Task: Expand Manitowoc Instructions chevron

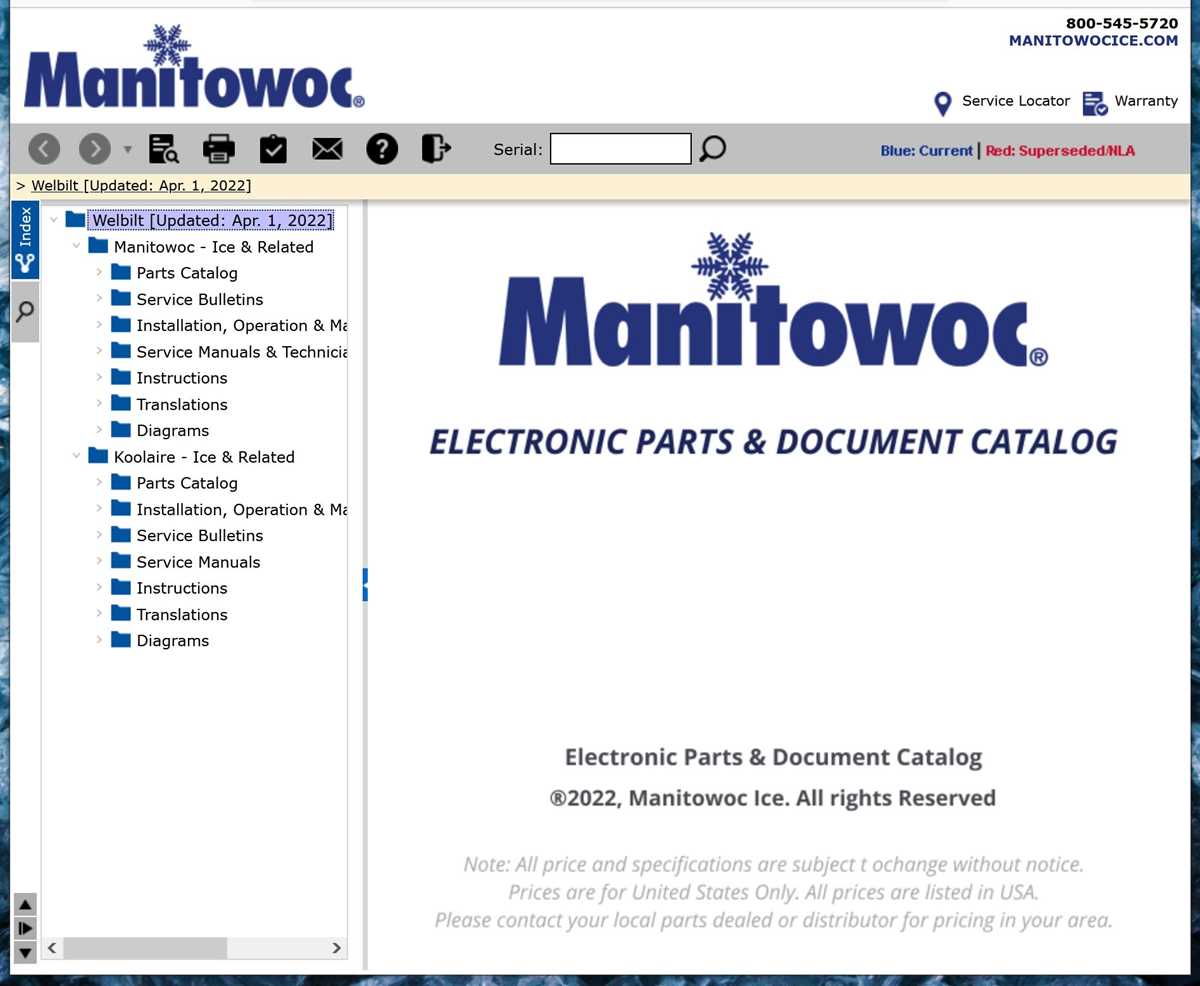Action: point(99,377)
